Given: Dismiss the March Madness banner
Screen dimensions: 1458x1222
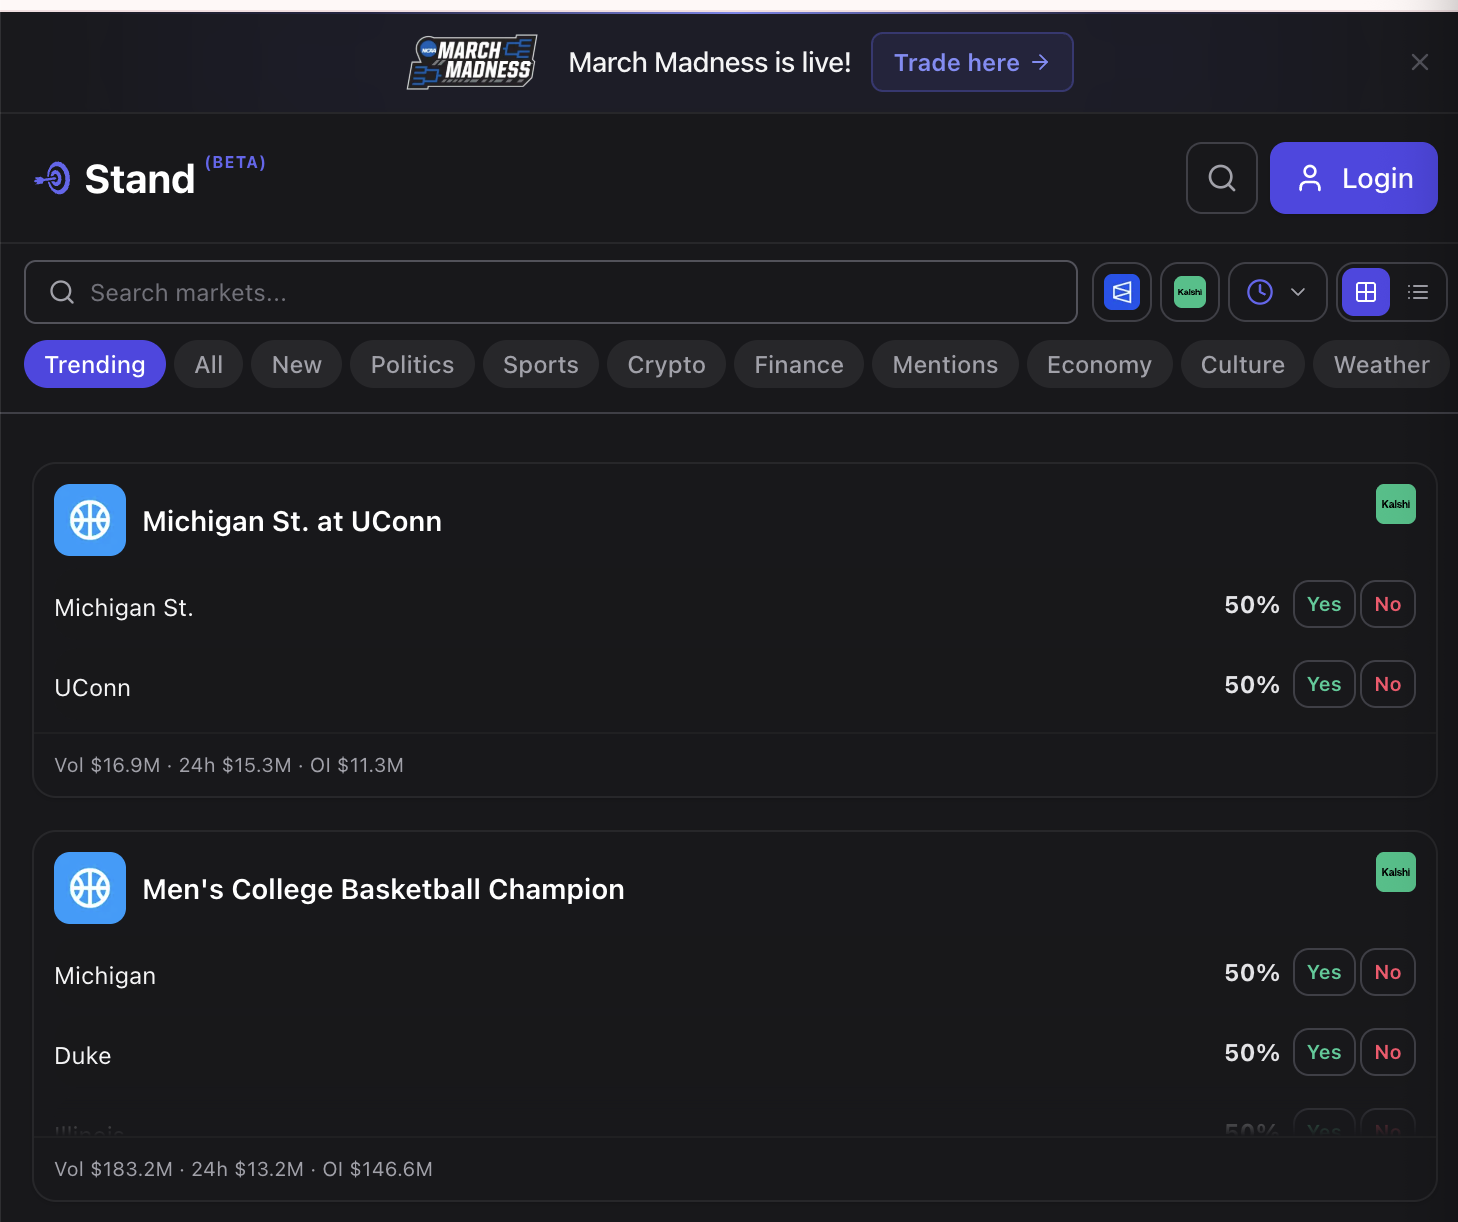Looking at the screenshot, I should 1419,62.
